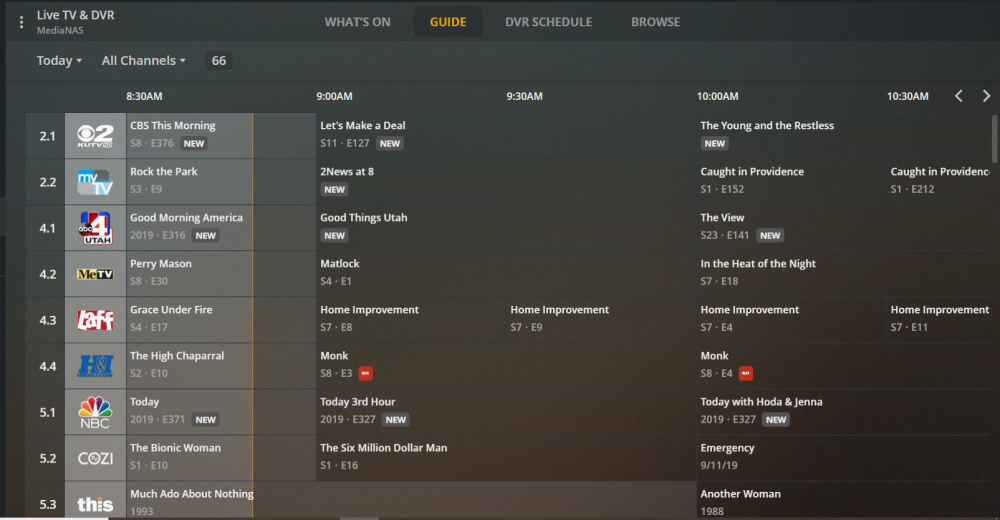Open Today with Hoda & Jenna listing

[x=842, y=412]
